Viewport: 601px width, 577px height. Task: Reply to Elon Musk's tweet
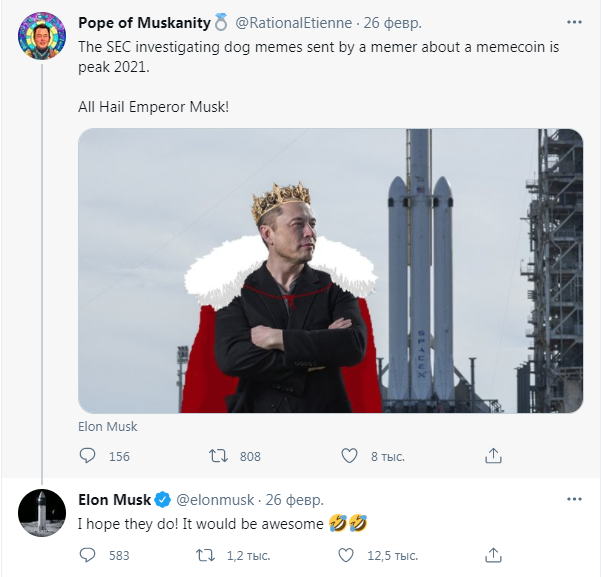click(88, 554)
